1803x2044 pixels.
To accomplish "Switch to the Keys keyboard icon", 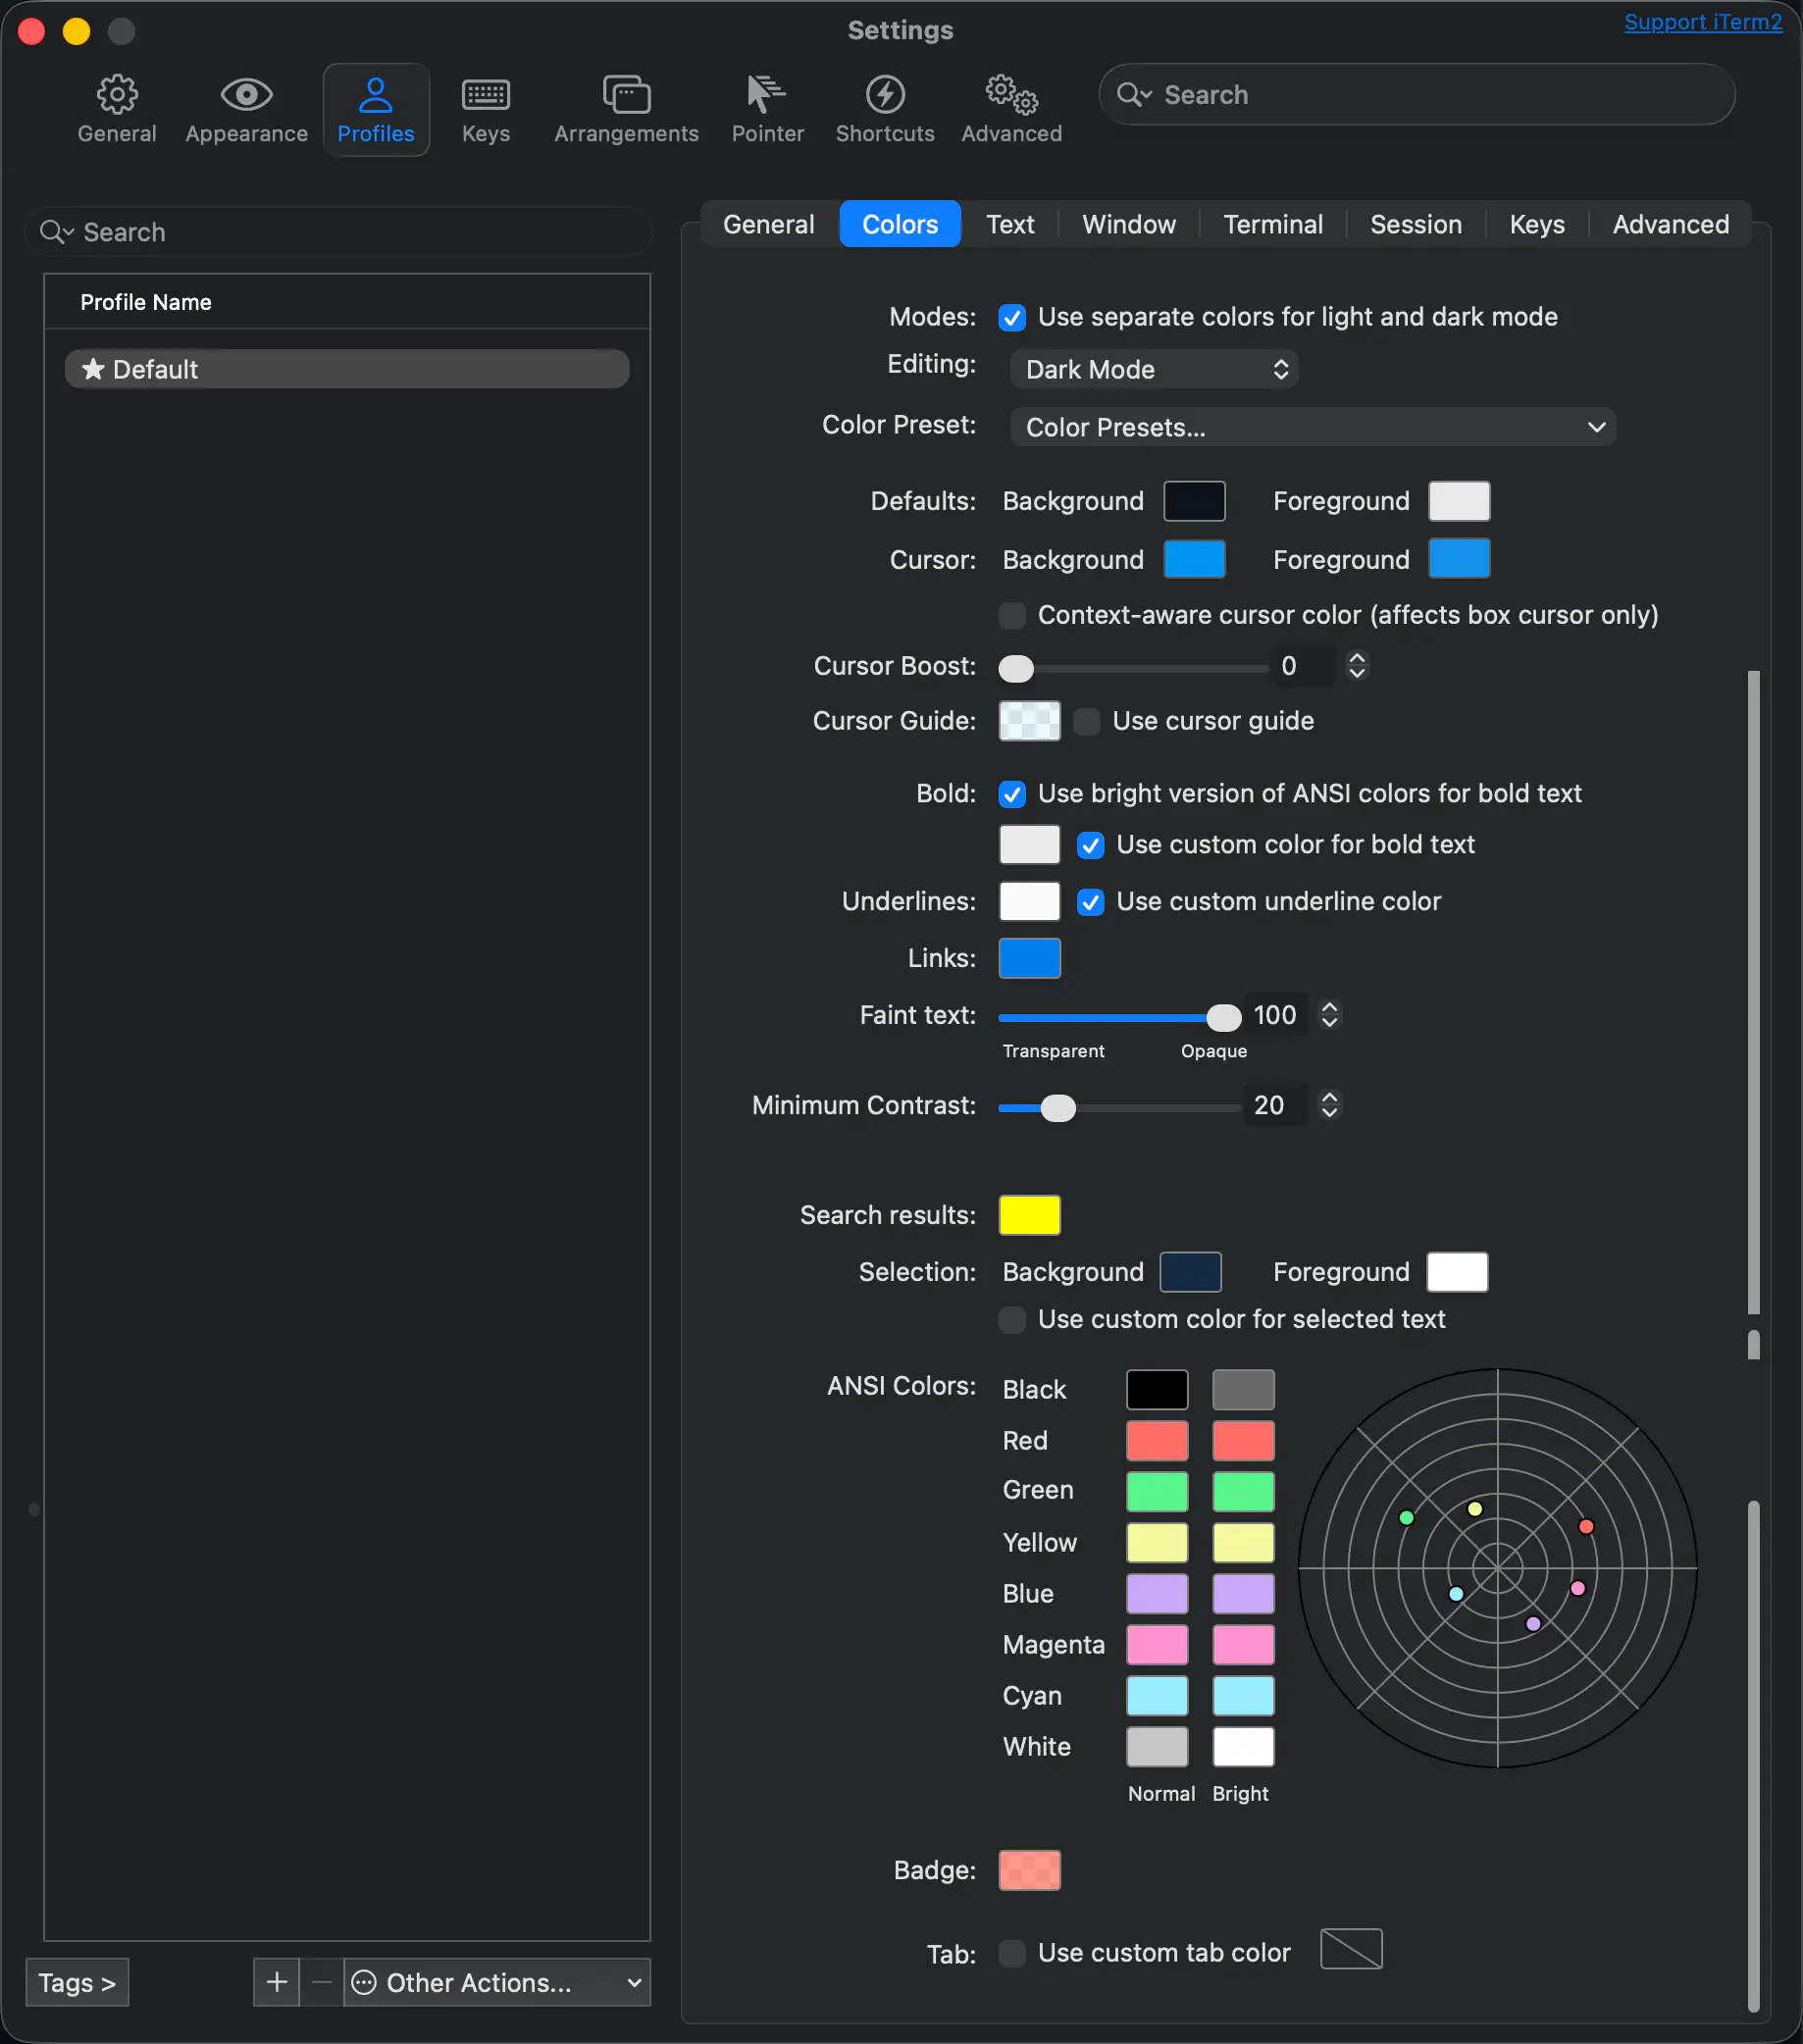I will click(486, 95).
